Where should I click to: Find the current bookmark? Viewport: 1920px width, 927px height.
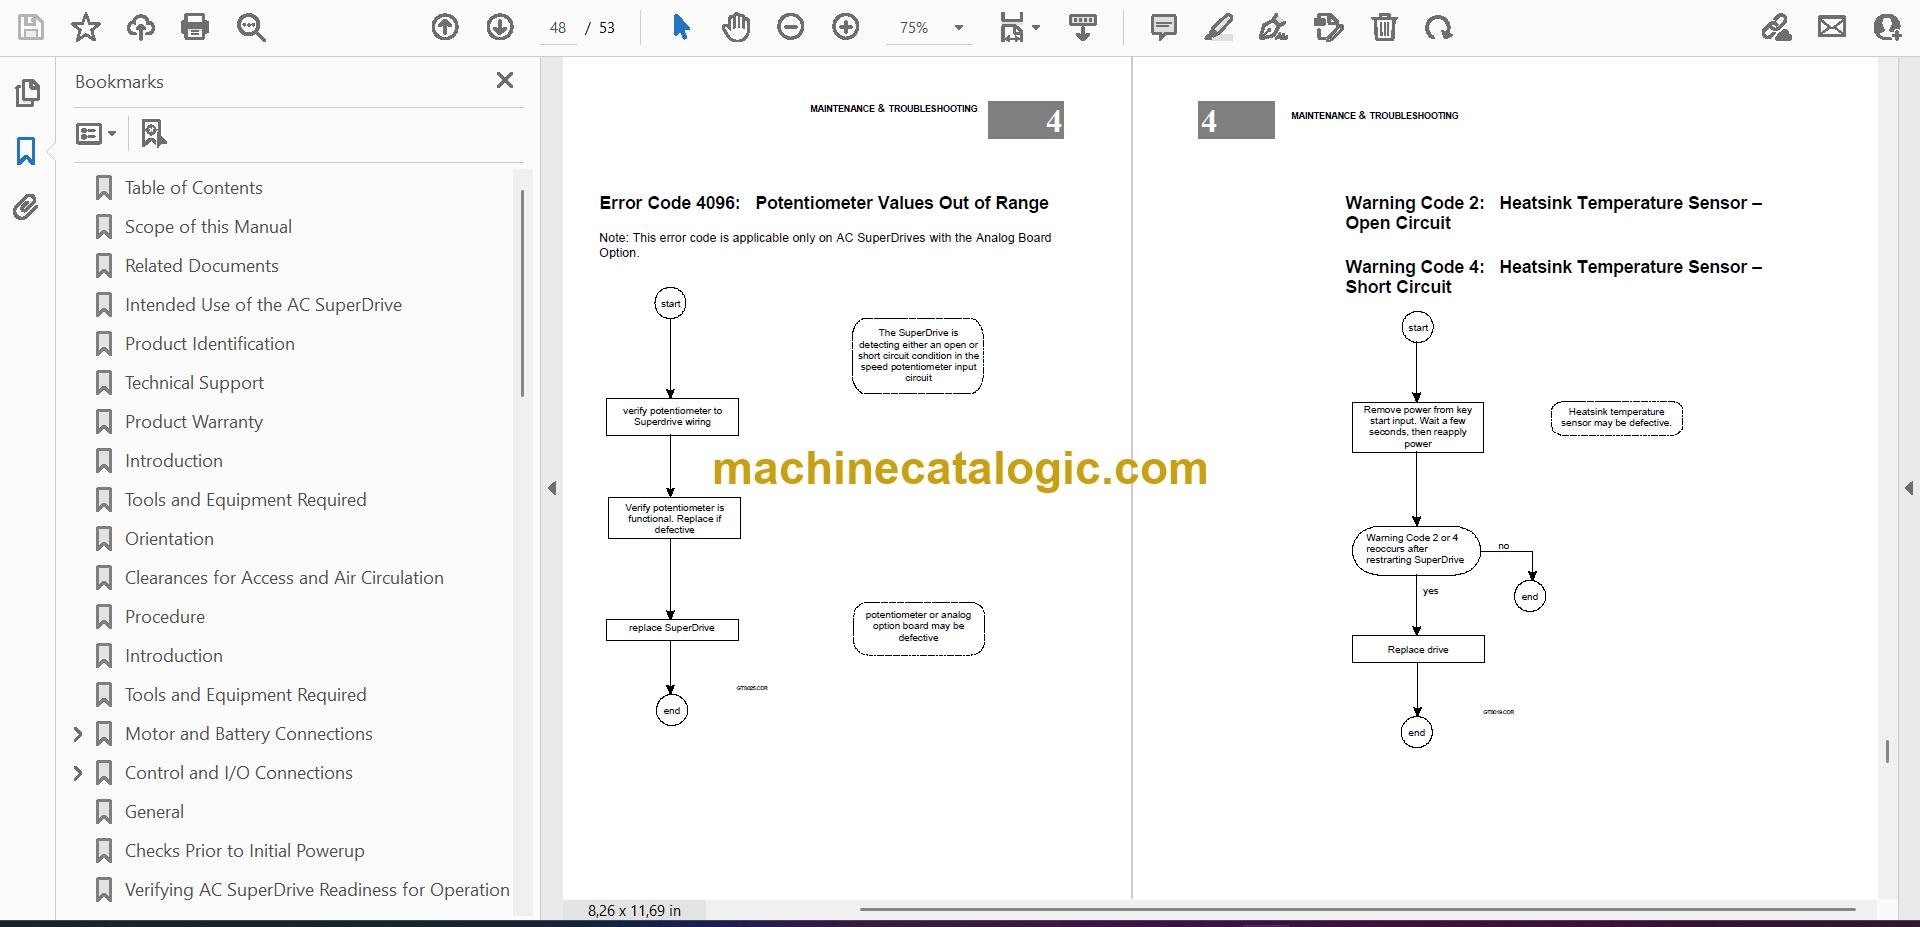(x=153, y=133)
